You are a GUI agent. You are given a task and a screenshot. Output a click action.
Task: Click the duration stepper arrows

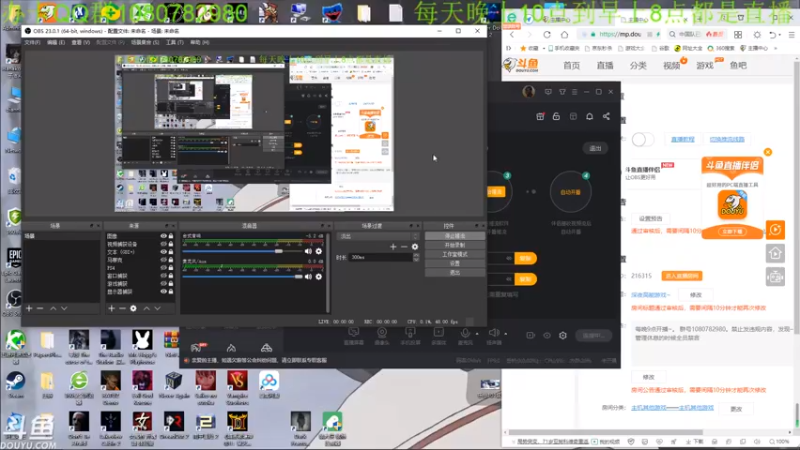click(416, 258)
